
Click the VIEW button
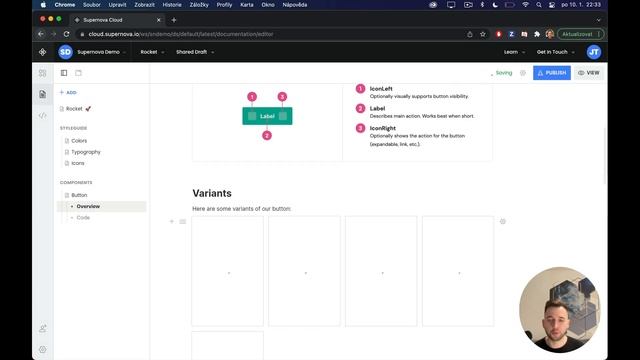[589, 73]
